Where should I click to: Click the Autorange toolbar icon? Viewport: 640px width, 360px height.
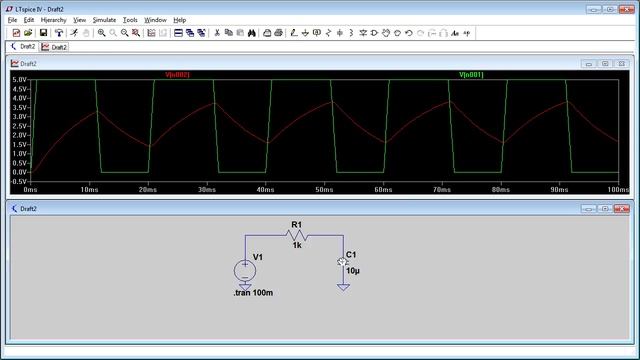151,33
